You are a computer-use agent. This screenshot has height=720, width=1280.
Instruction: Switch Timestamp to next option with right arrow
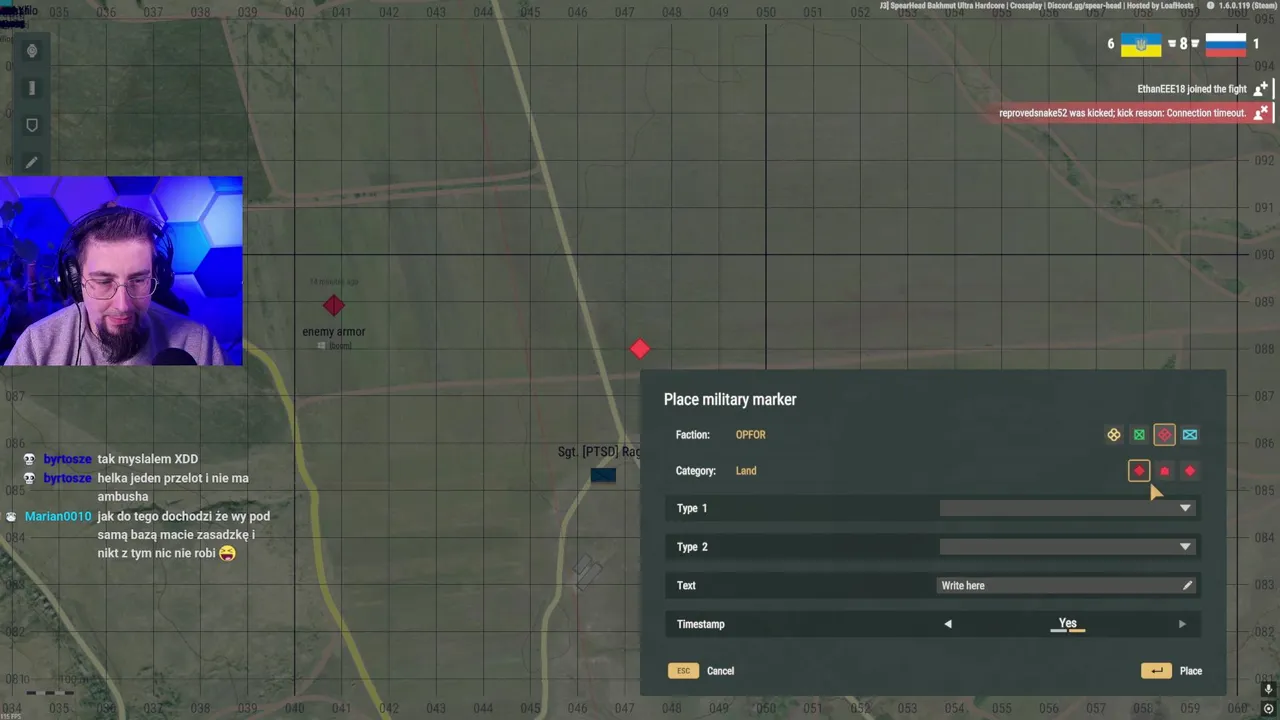[x=1182, y=624]
